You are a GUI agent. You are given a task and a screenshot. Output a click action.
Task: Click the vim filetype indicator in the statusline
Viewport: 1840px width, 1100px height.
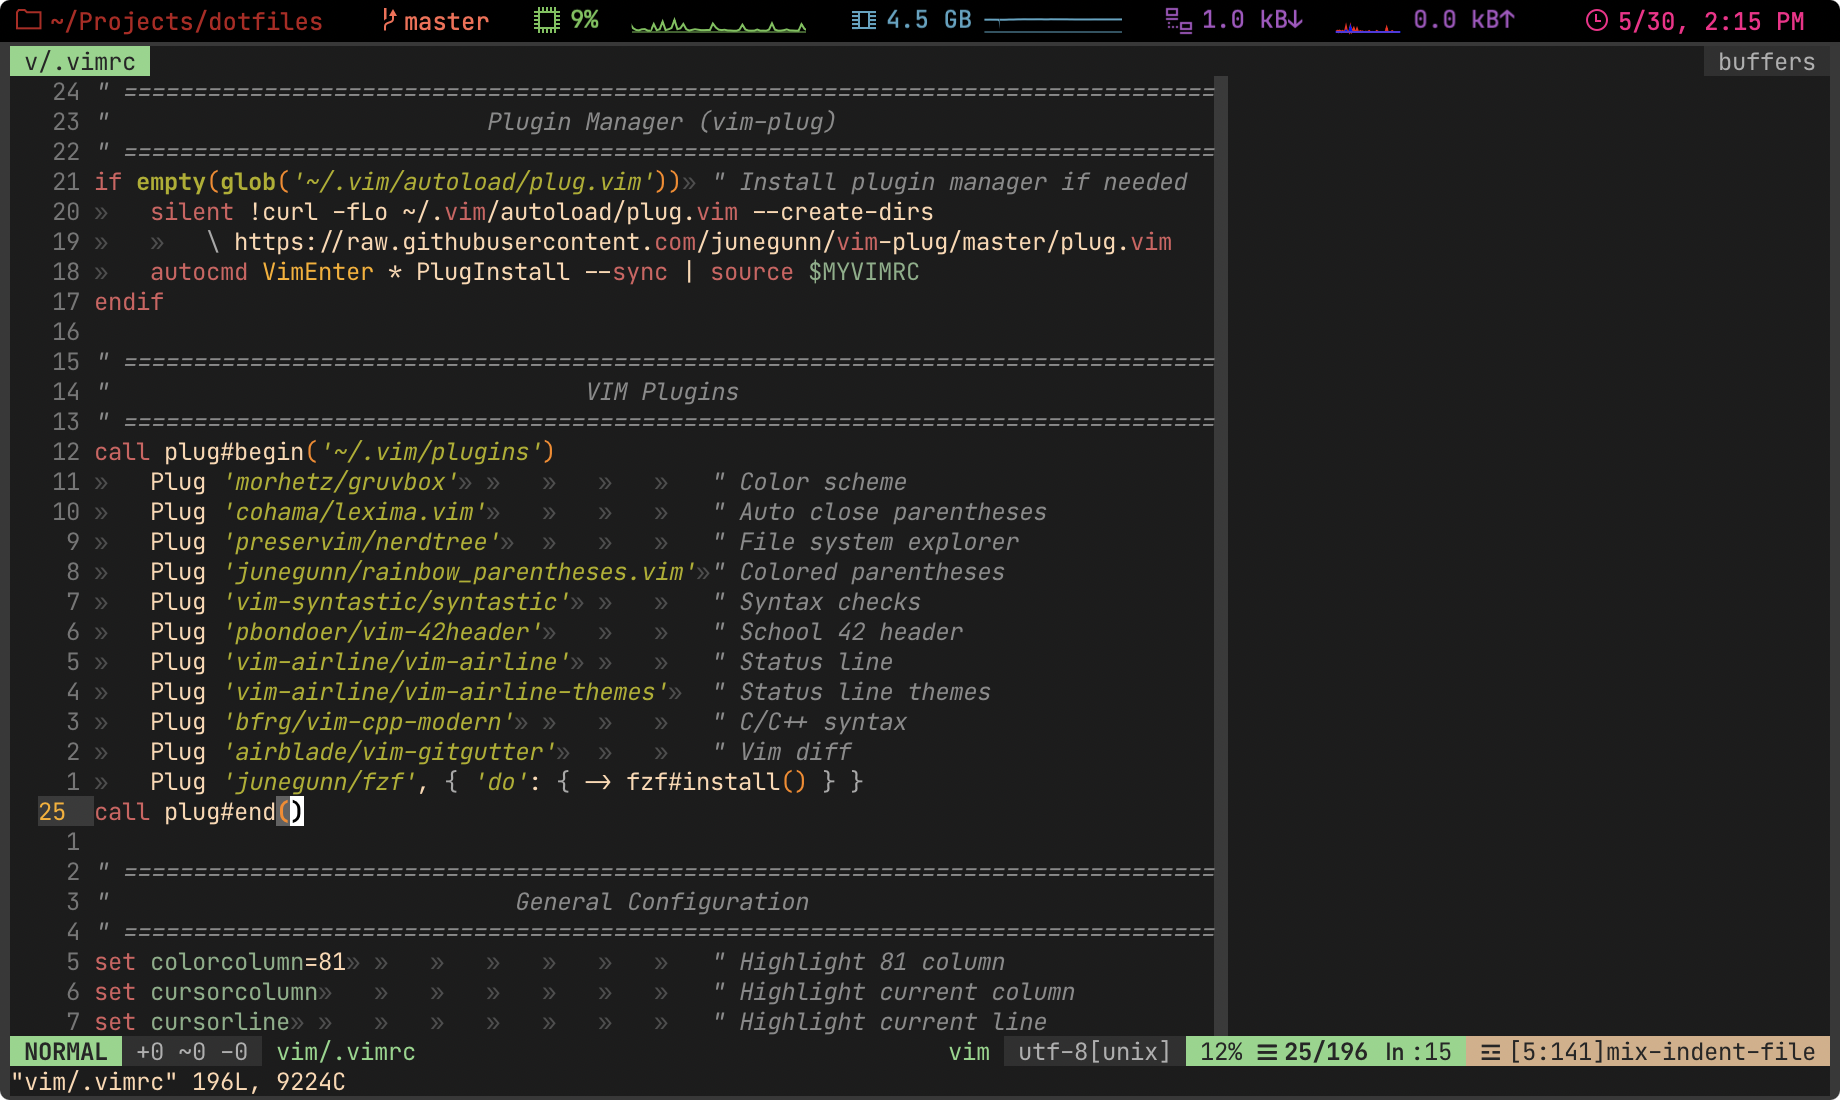tap(969, 1052)
